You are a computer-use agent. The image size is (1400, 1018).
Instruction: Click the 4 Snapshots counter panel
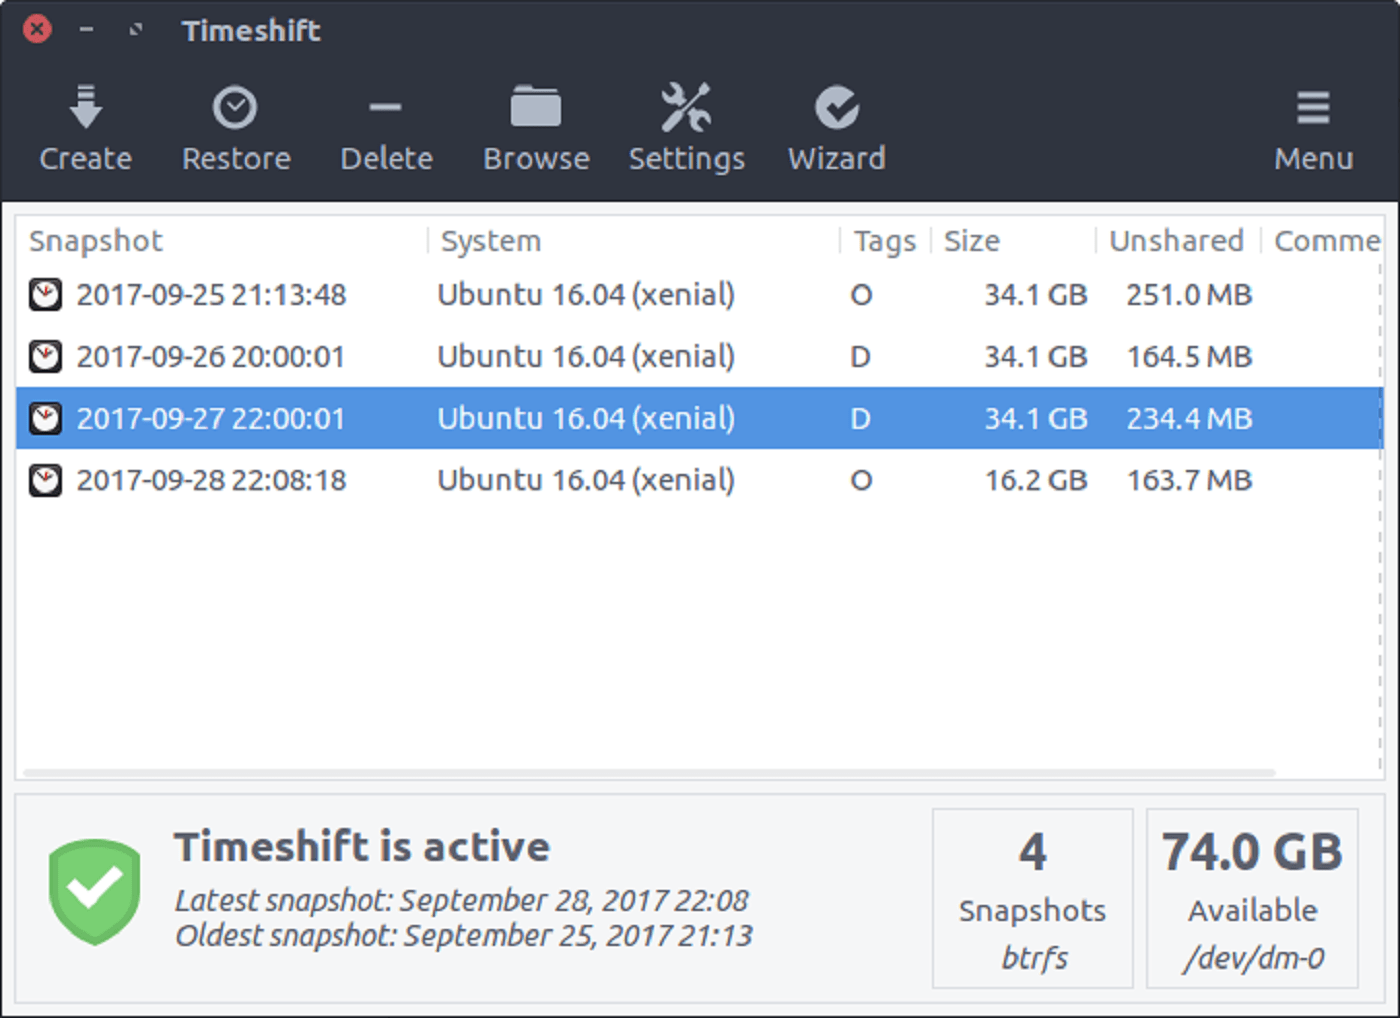click(1032, 897)
